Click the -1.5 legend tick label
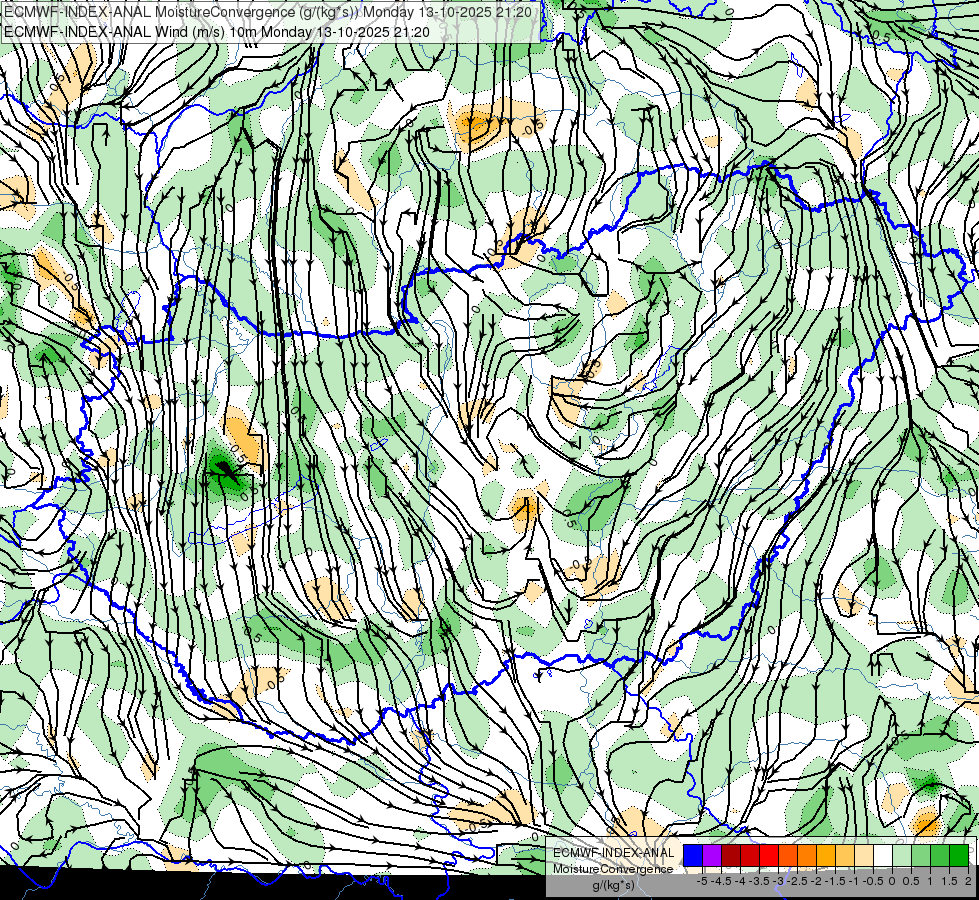 click(835, 881)
